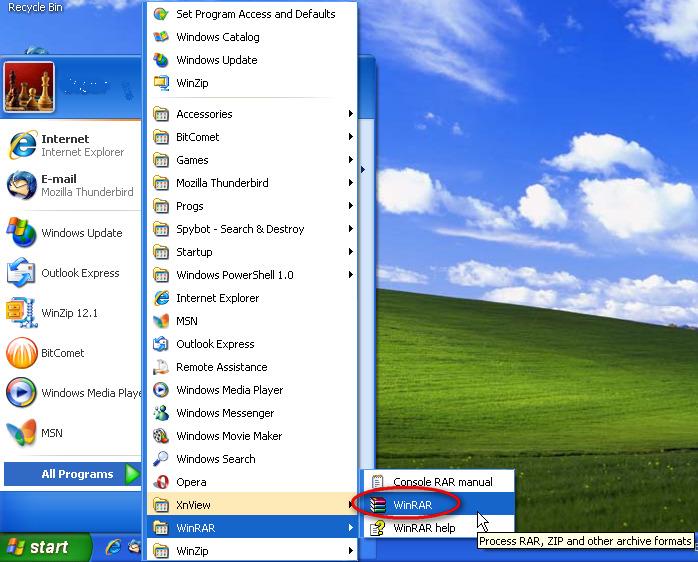Click the Windows Search magnifier icon
This screenshot has width=698, height=562.
tap(161, 459)
